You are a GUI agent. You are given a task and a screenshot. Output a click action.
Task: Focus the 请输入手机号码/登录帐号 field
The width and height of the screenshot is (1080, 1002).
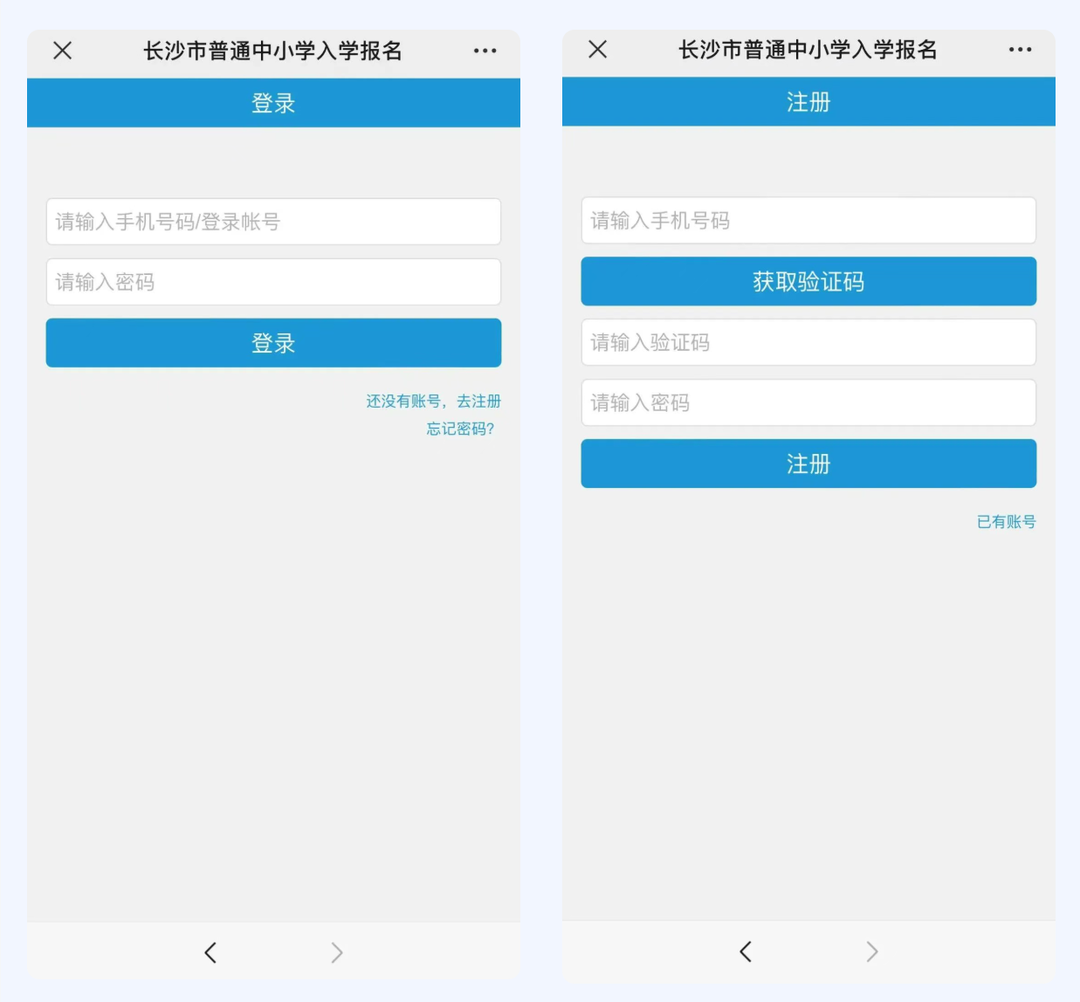[x=273, y=222]
